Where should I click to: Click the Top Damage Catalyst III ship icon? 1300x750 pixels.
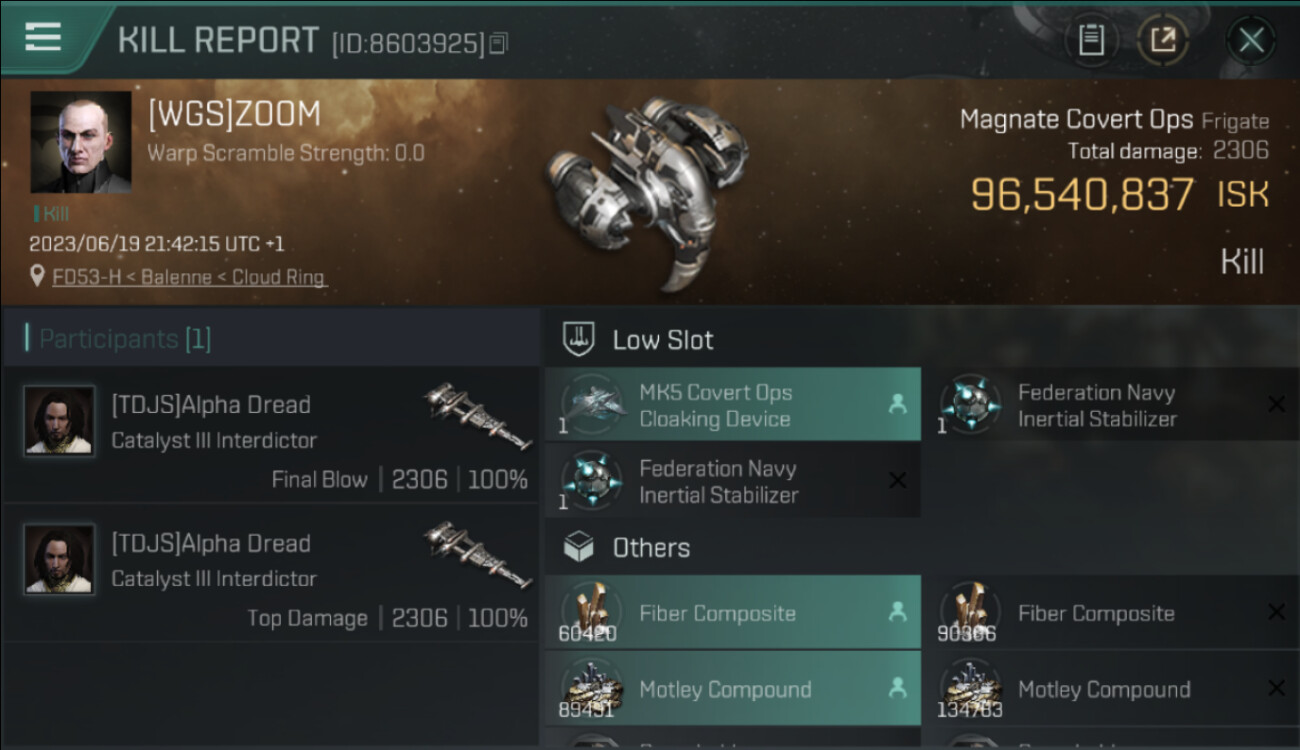tap(476, 553)
